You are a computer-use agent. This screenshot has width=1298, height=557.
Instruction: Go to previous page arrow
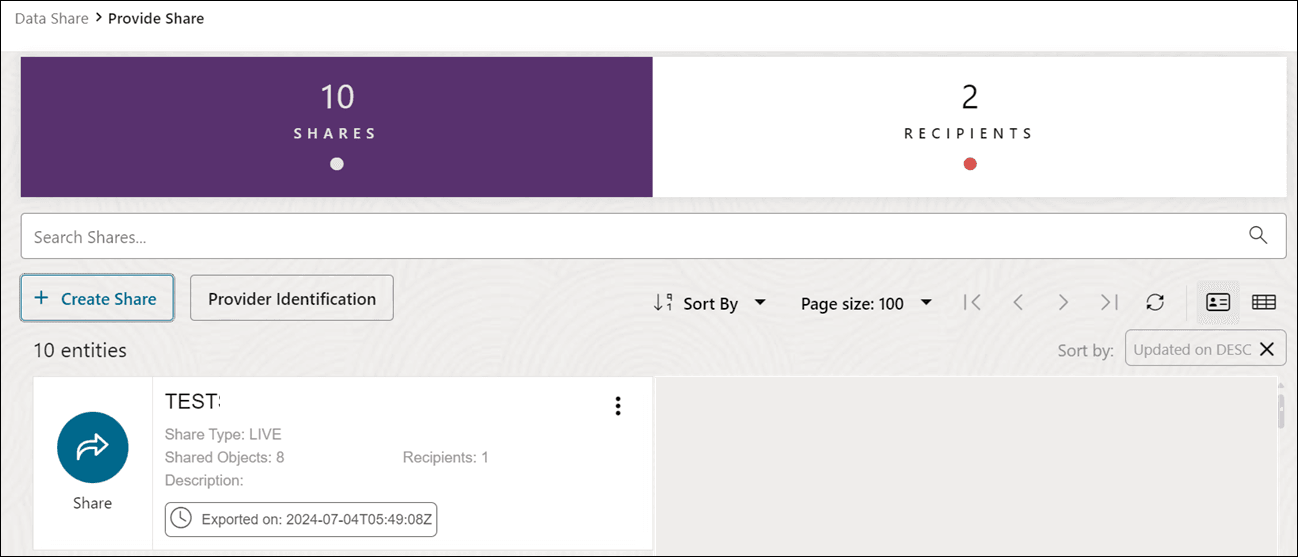[x=1018, y=303]
